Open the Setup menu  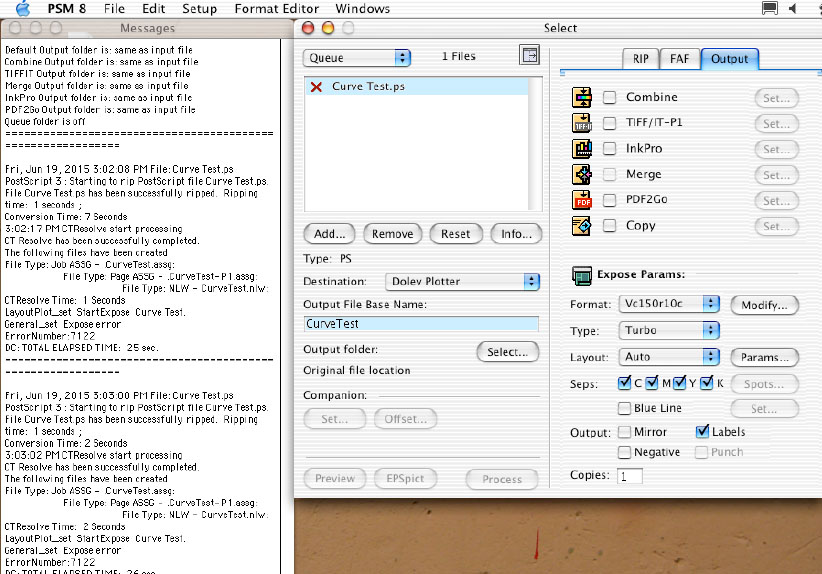point(200,8)
